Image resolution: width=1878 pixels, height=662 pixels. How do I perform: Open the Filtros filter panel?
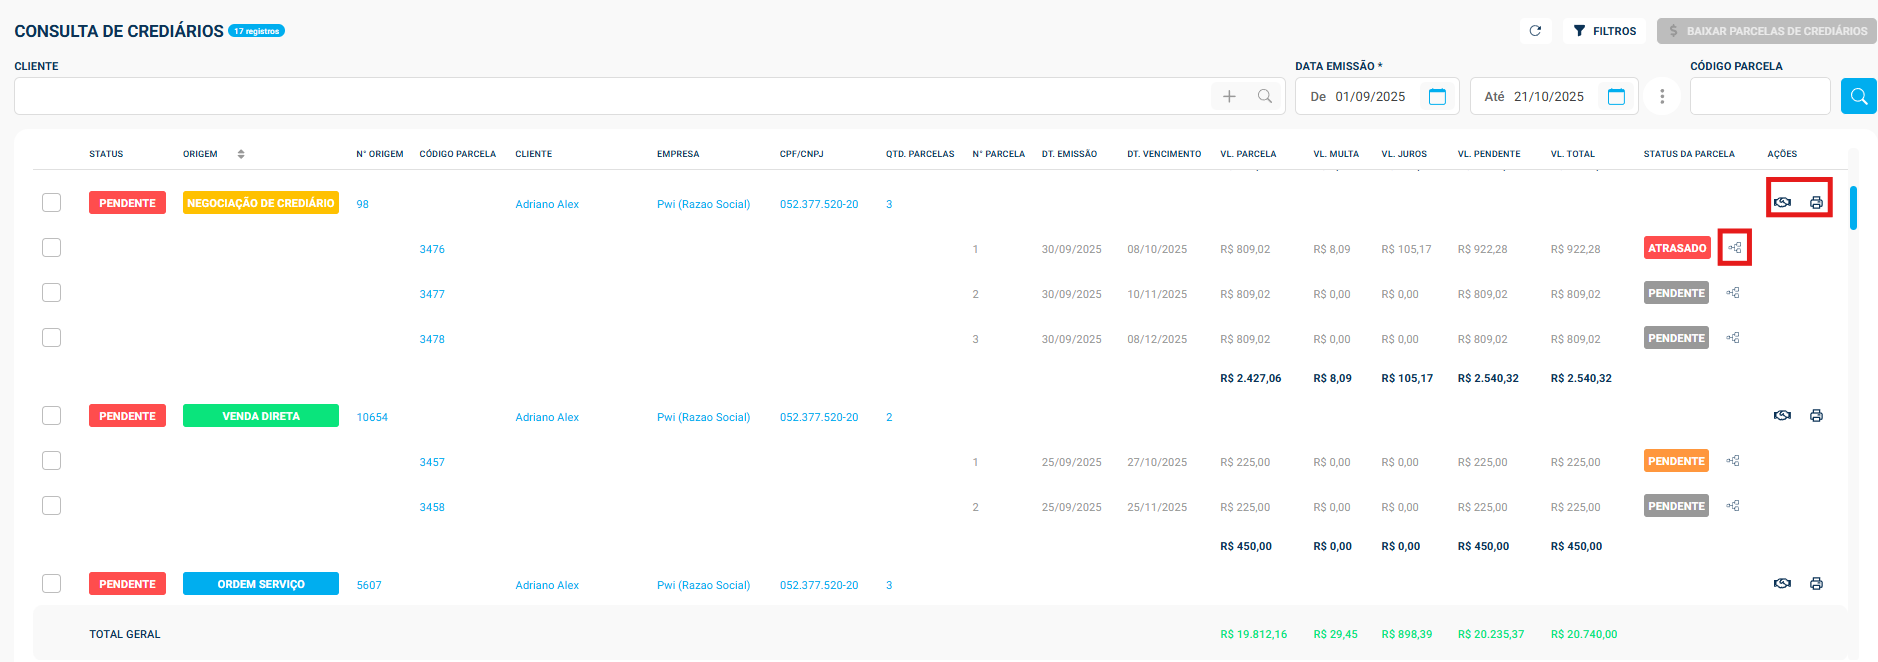1604,31
